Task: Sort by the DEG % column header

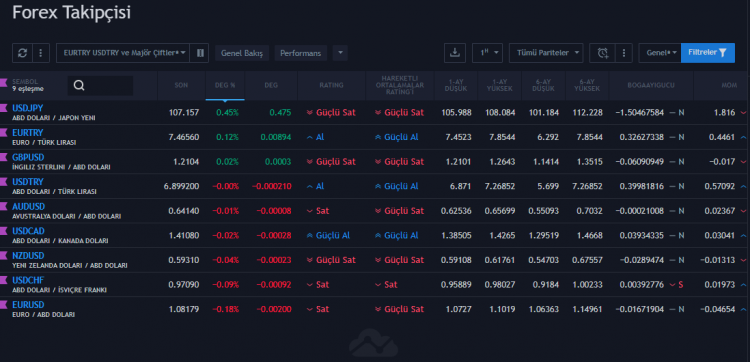Action: 225,85
